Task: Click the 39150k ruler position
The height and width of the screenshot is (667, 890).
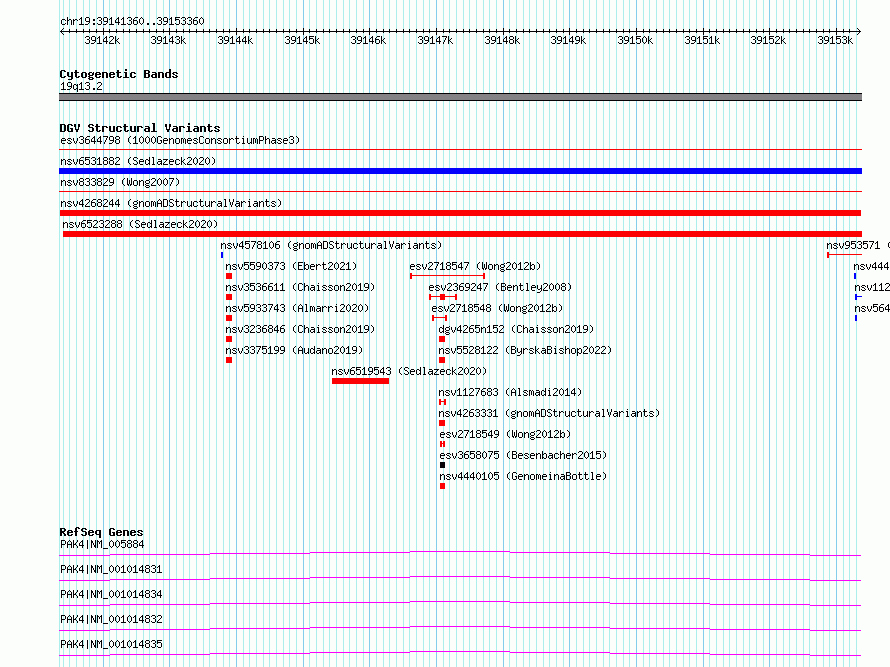Action: tap(635, 40)
